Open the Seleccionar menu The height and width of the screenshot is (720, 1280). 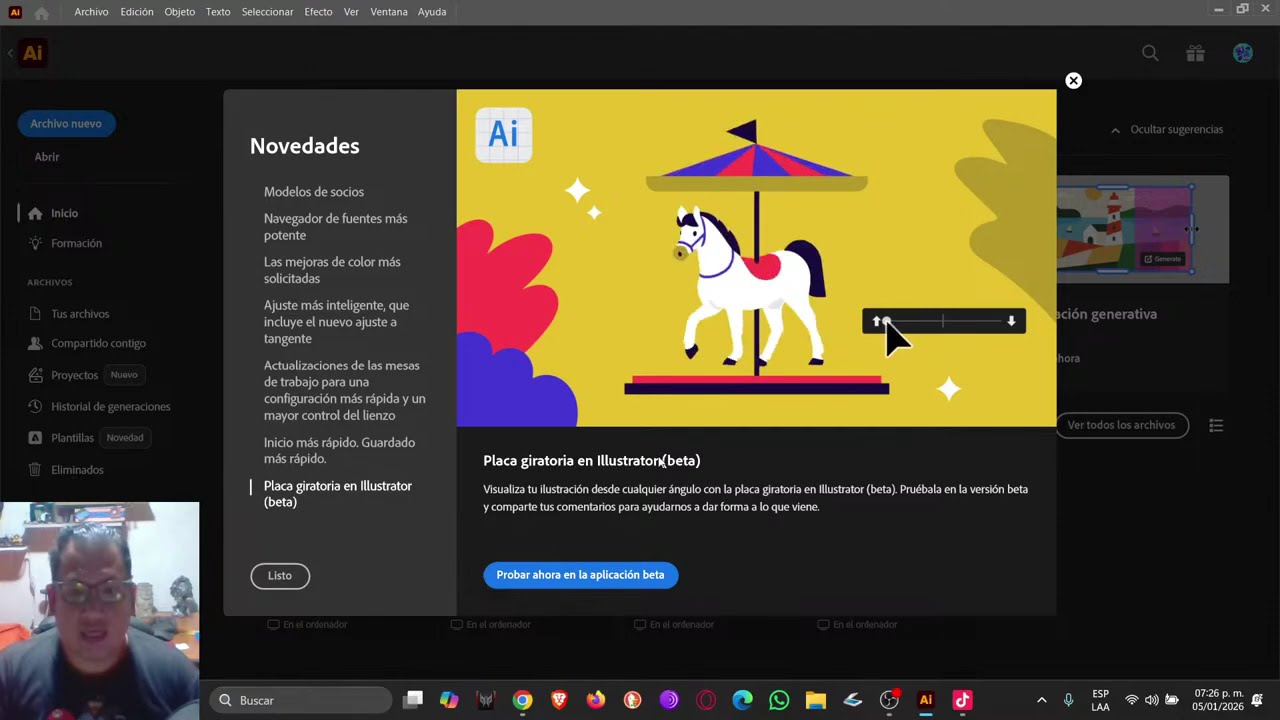pos(268,12)
